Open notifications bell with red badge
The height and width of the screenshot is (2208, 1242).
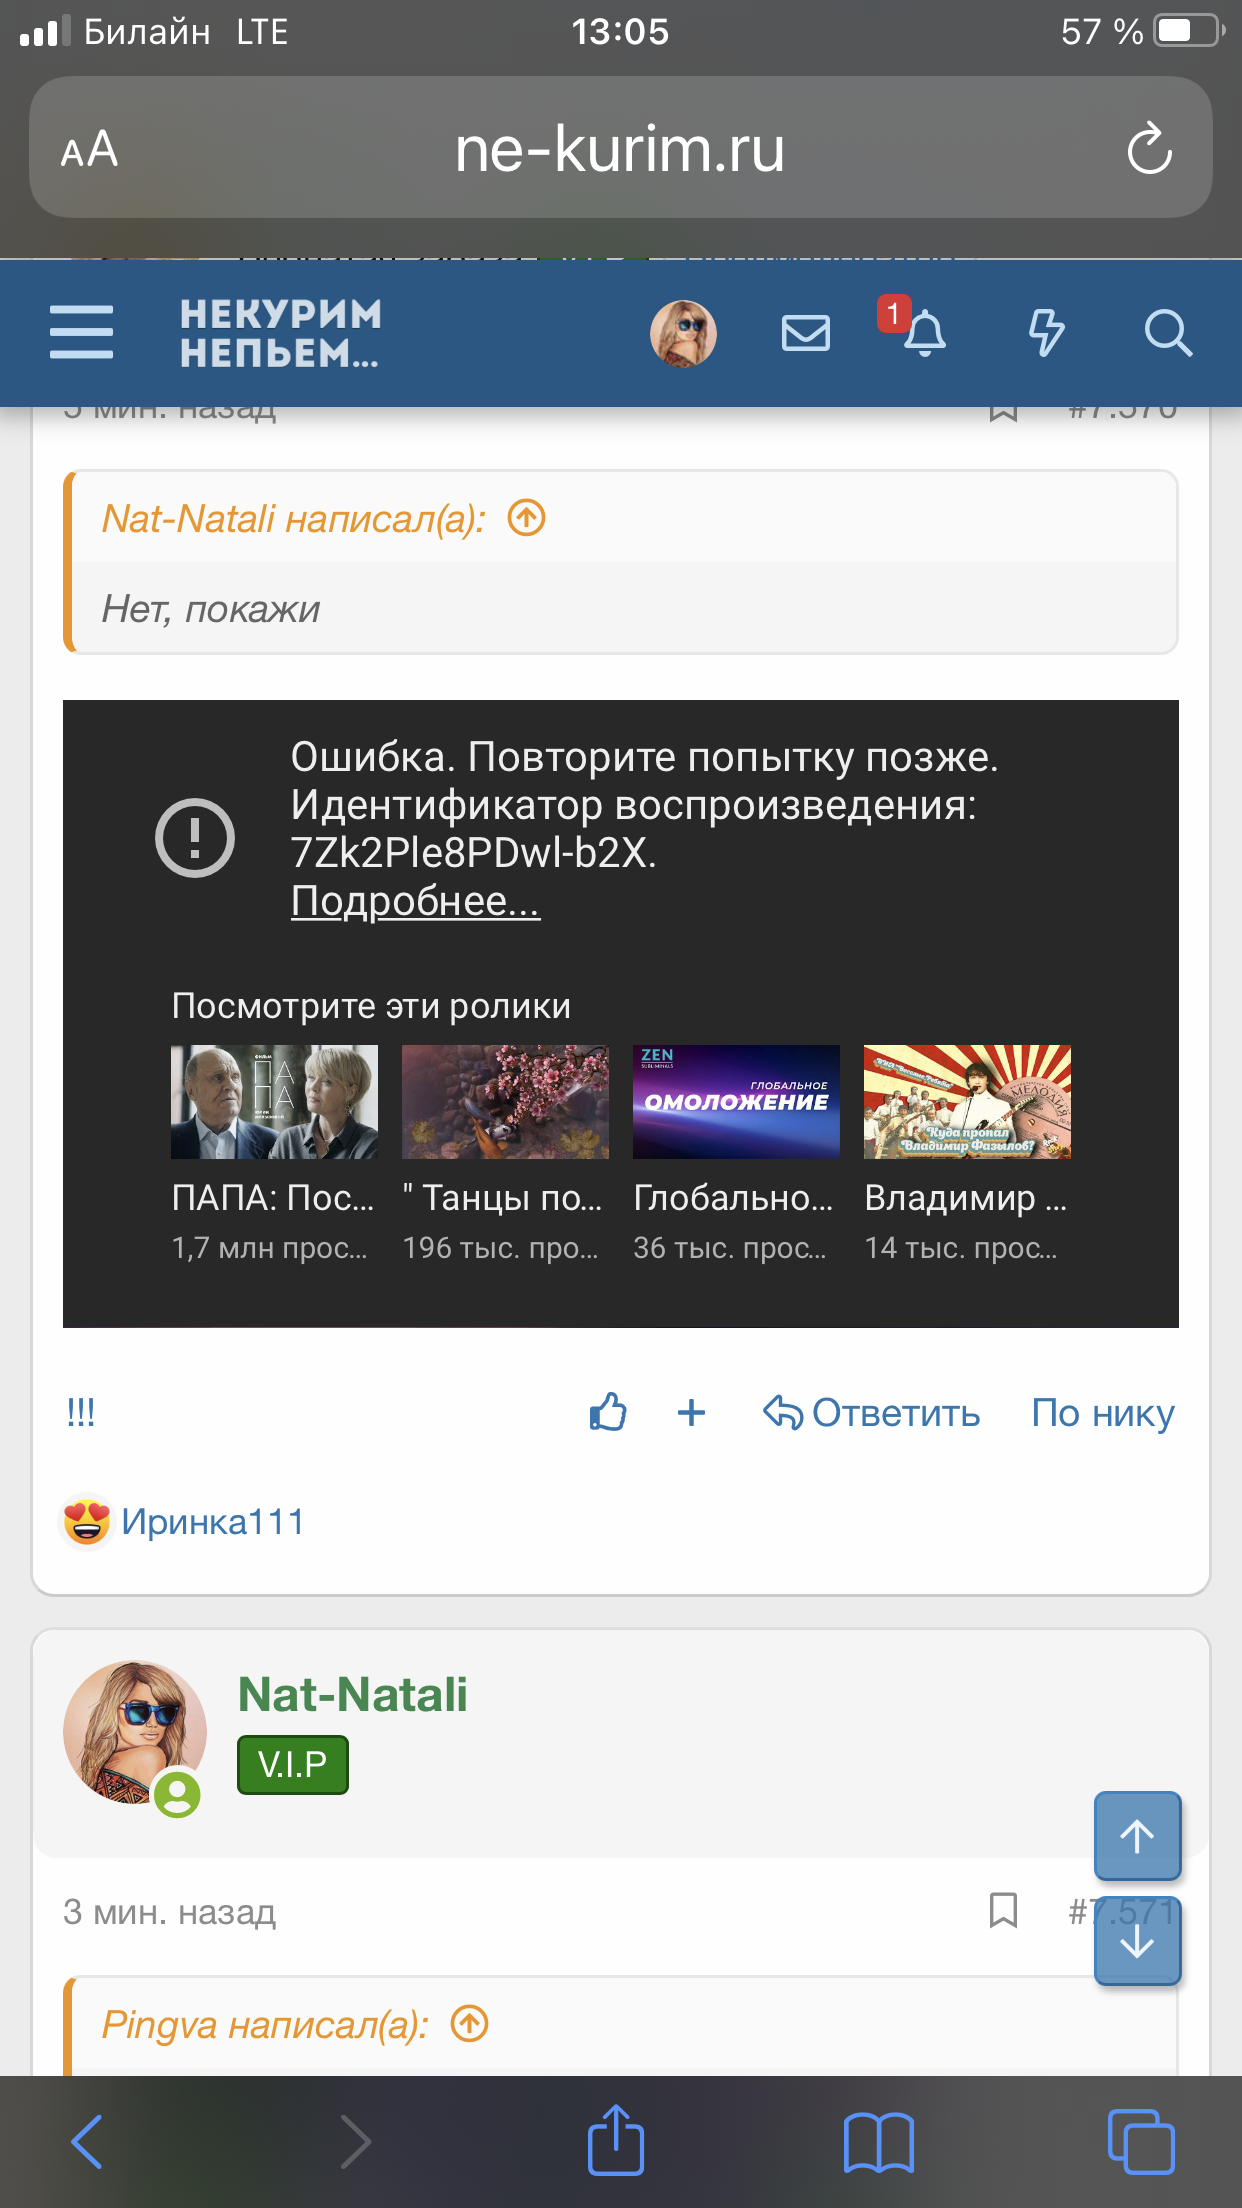pyautogui.click(x=923, y=333)
